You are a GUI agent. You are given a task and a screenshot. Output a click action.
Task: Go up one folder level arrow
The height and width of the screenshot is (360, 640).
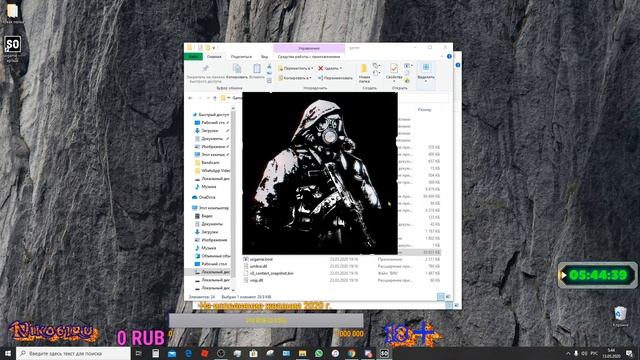[x=215, y=98]
